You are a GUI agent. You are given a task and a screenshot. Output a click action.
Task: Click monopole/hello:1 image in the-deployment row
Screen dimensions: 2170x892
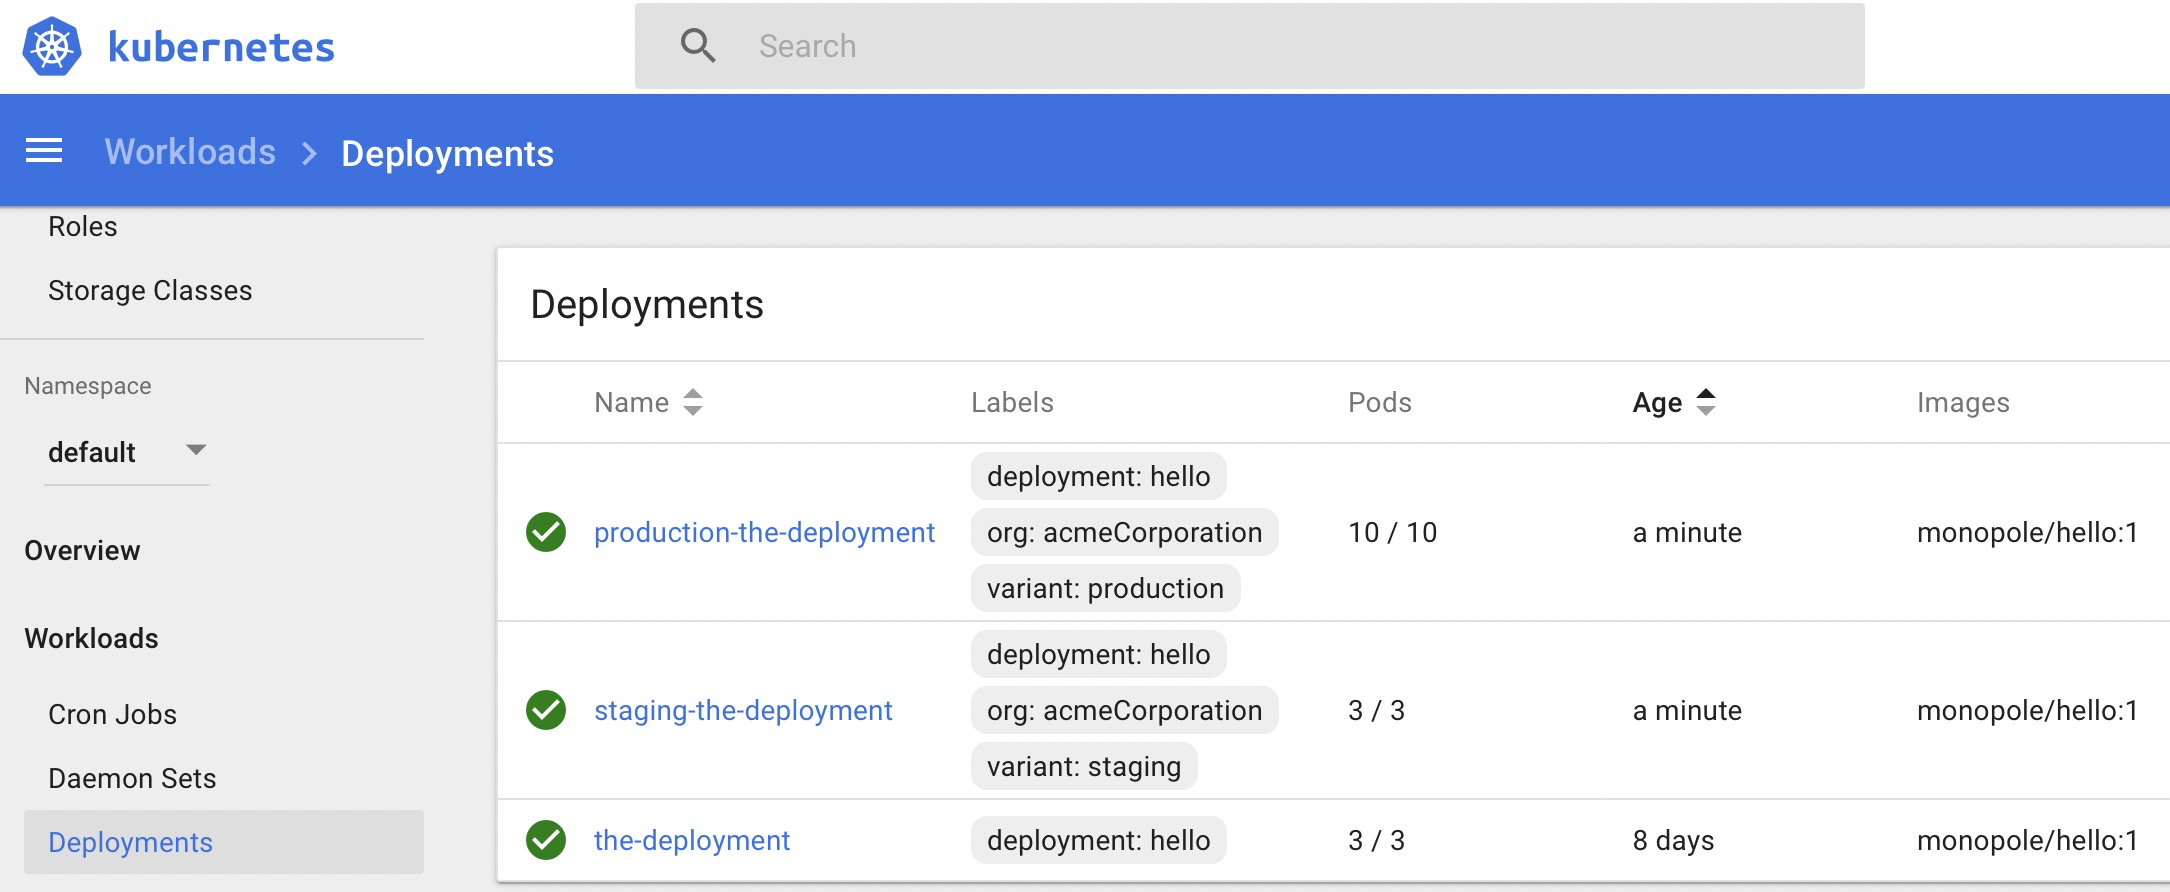coord(2027,840)
